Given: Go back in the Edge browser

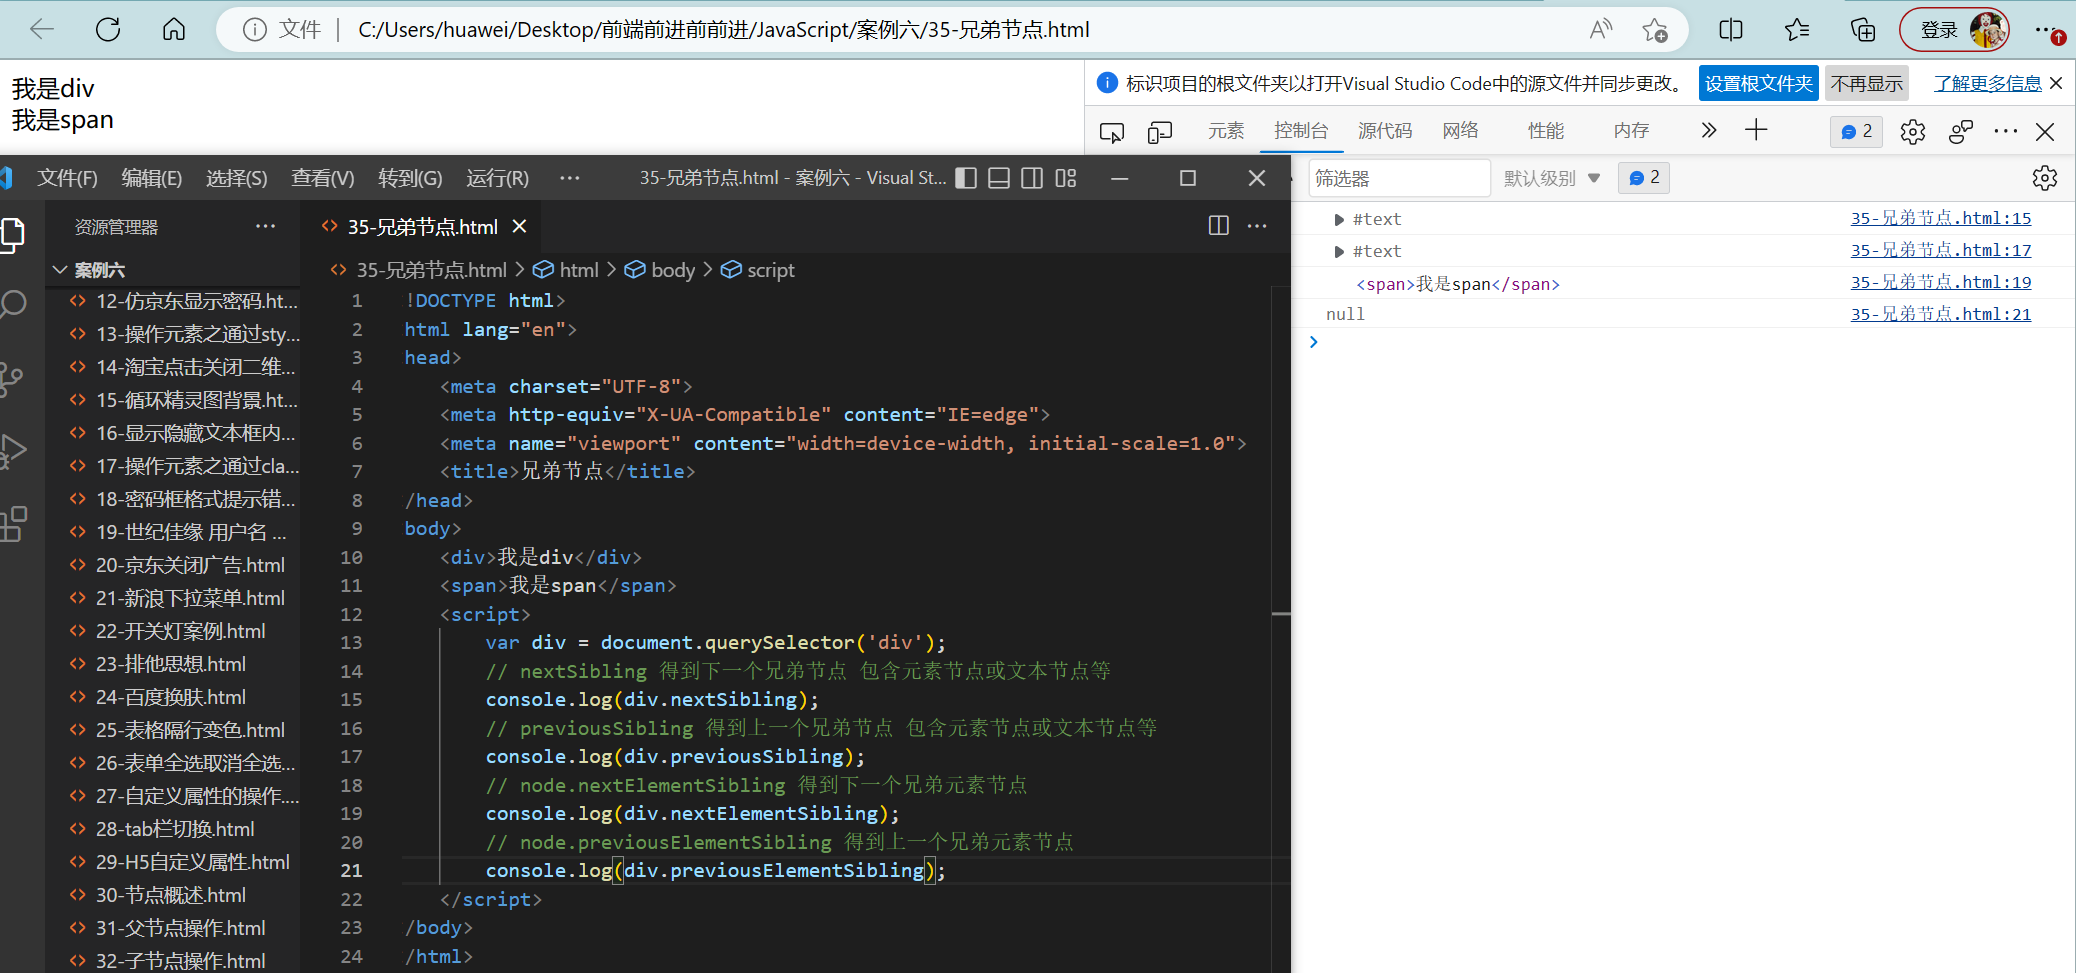Looking at the screenshot, I should pyautogui.click(x=42, y=29).
